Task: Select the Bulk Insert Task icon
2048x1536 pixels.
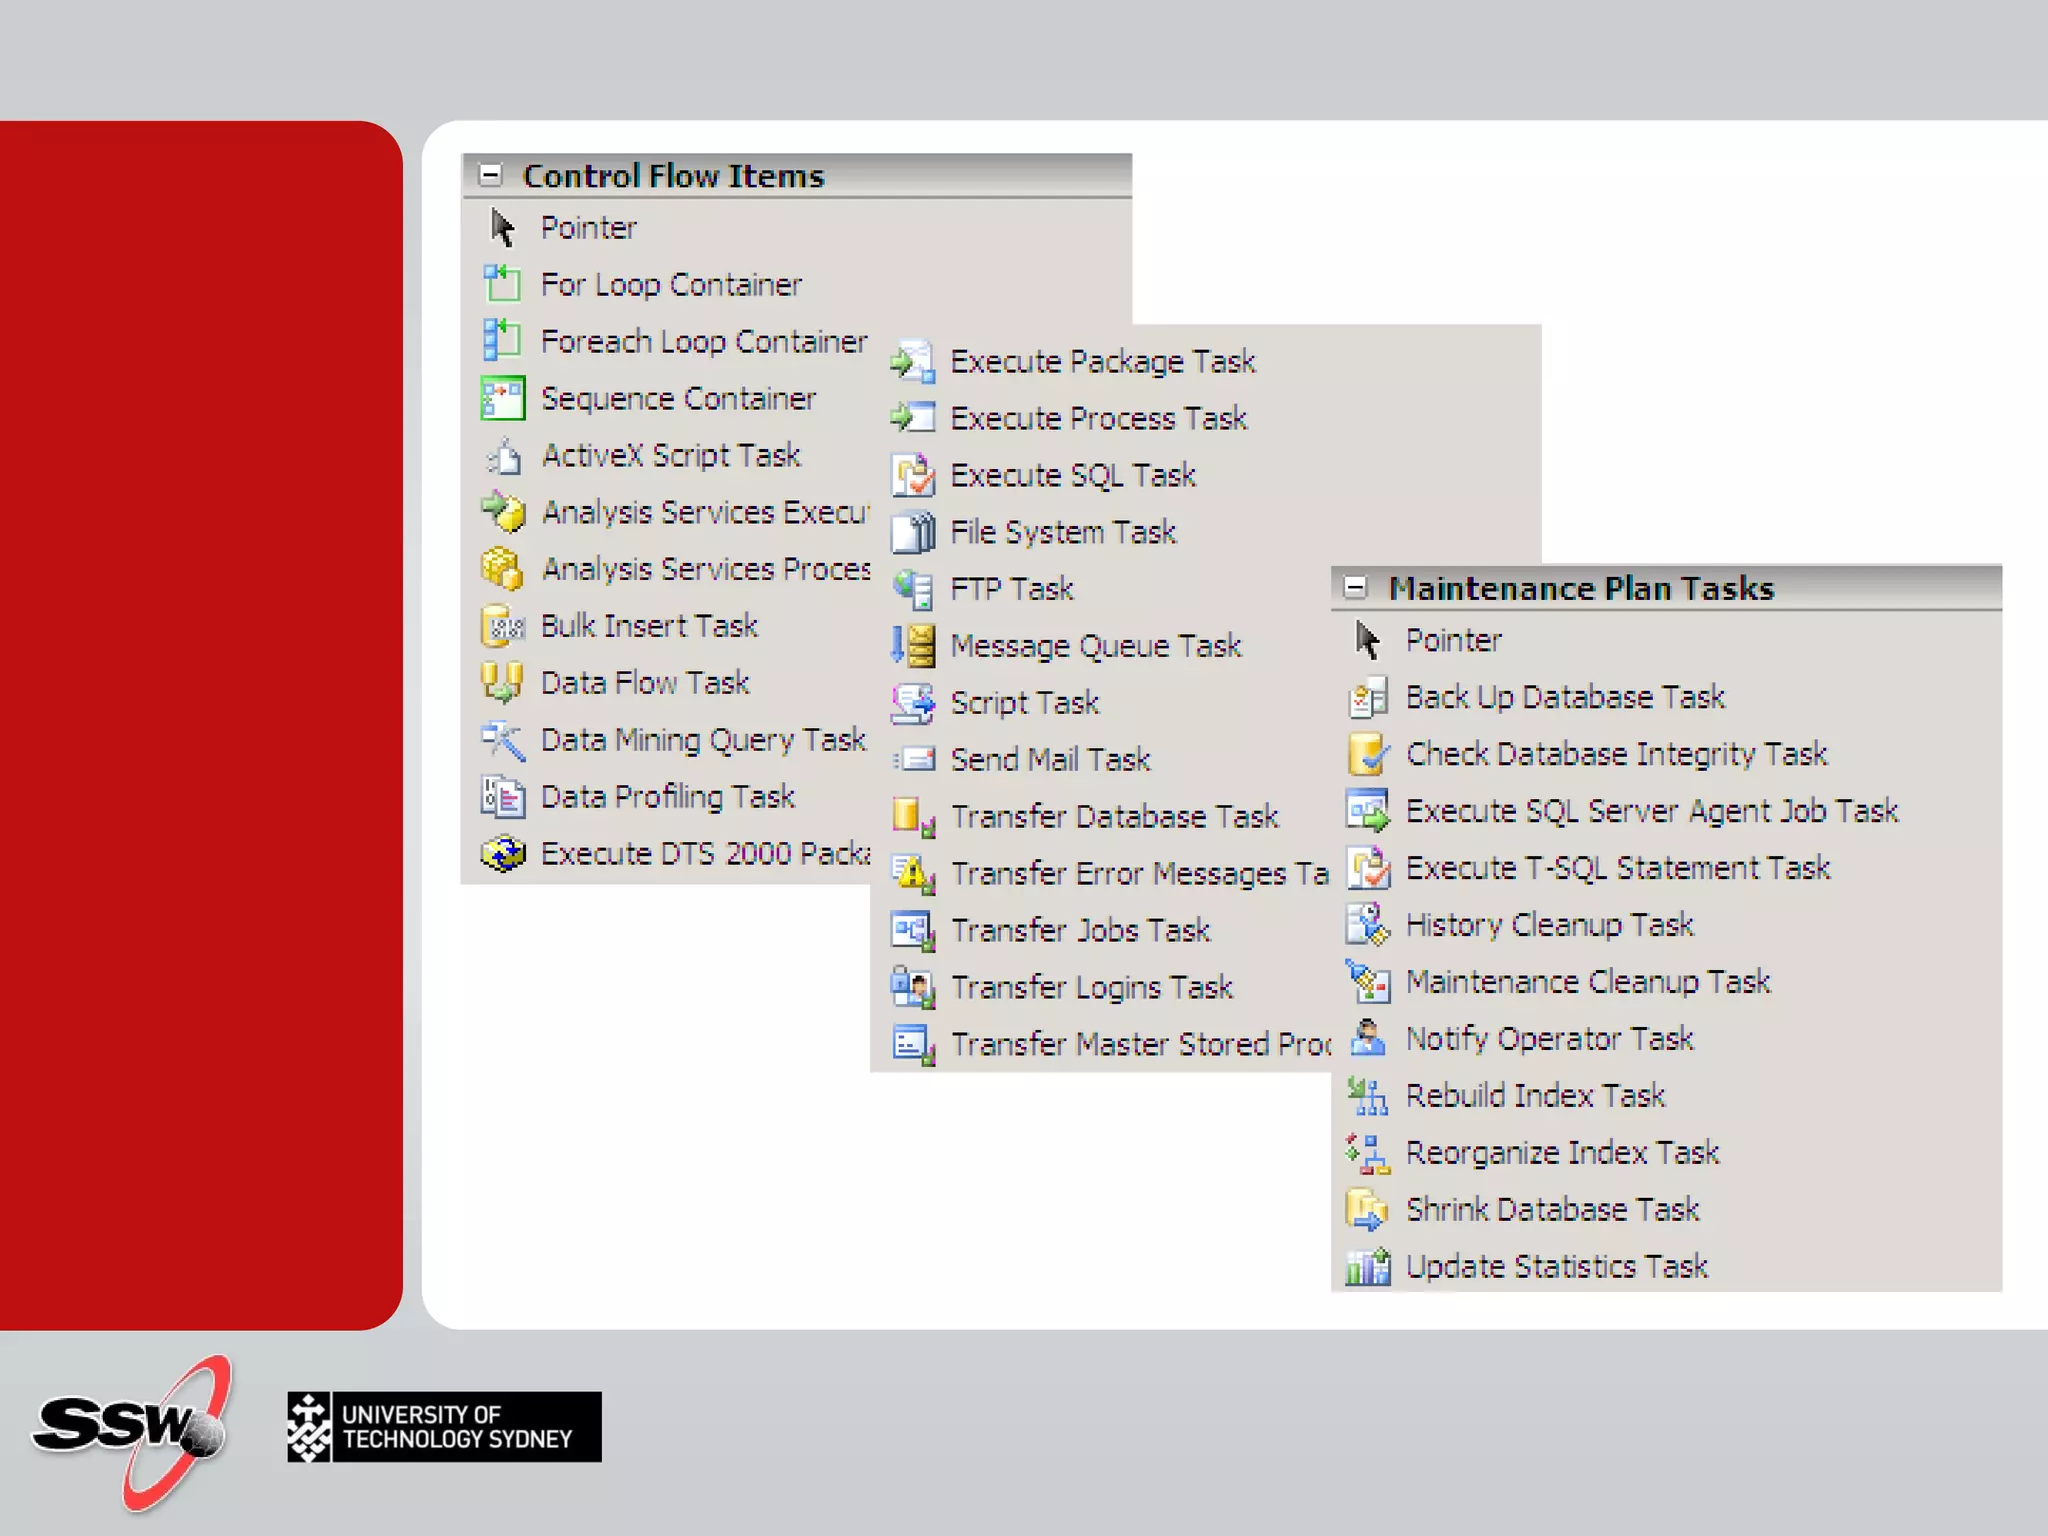Action: (502, 626)
